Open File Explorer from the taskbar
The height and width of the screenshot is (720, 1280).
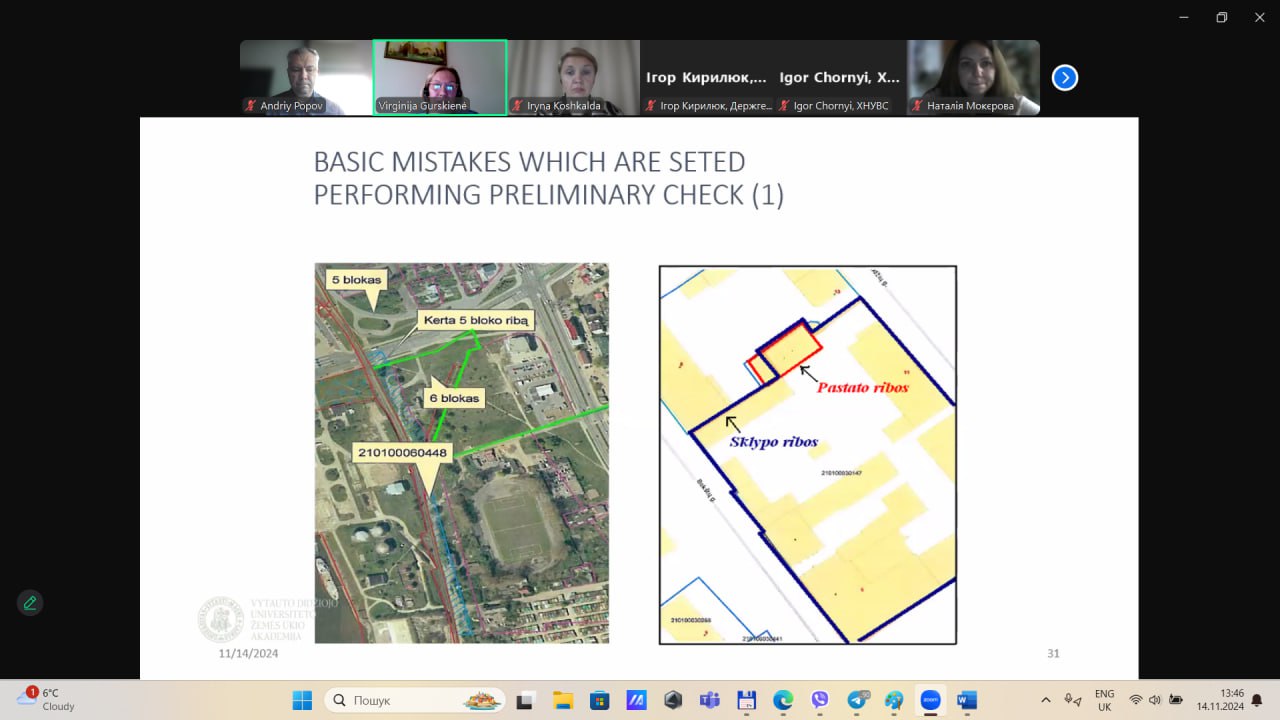(562, 700)
